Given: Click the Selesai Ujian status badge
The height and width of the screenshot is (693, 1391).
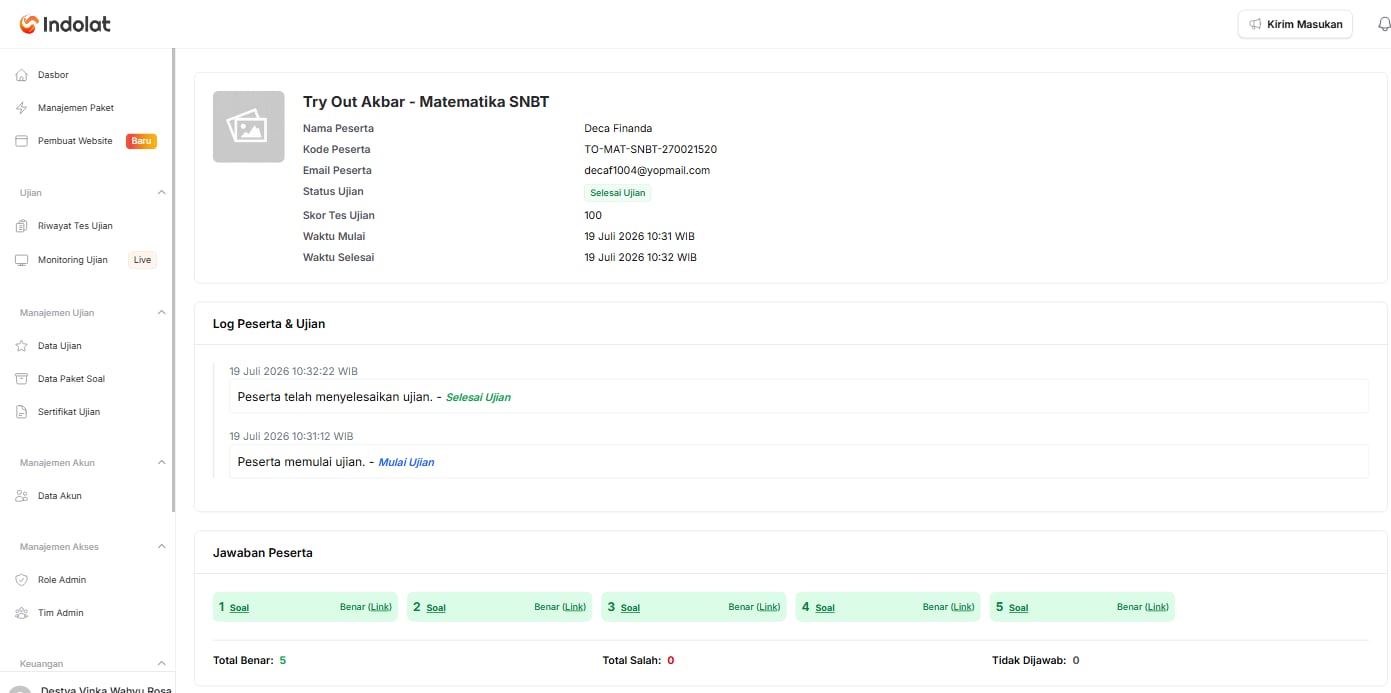Looking at the screenshot, I should pyautogui.click(x=617, y=193).
